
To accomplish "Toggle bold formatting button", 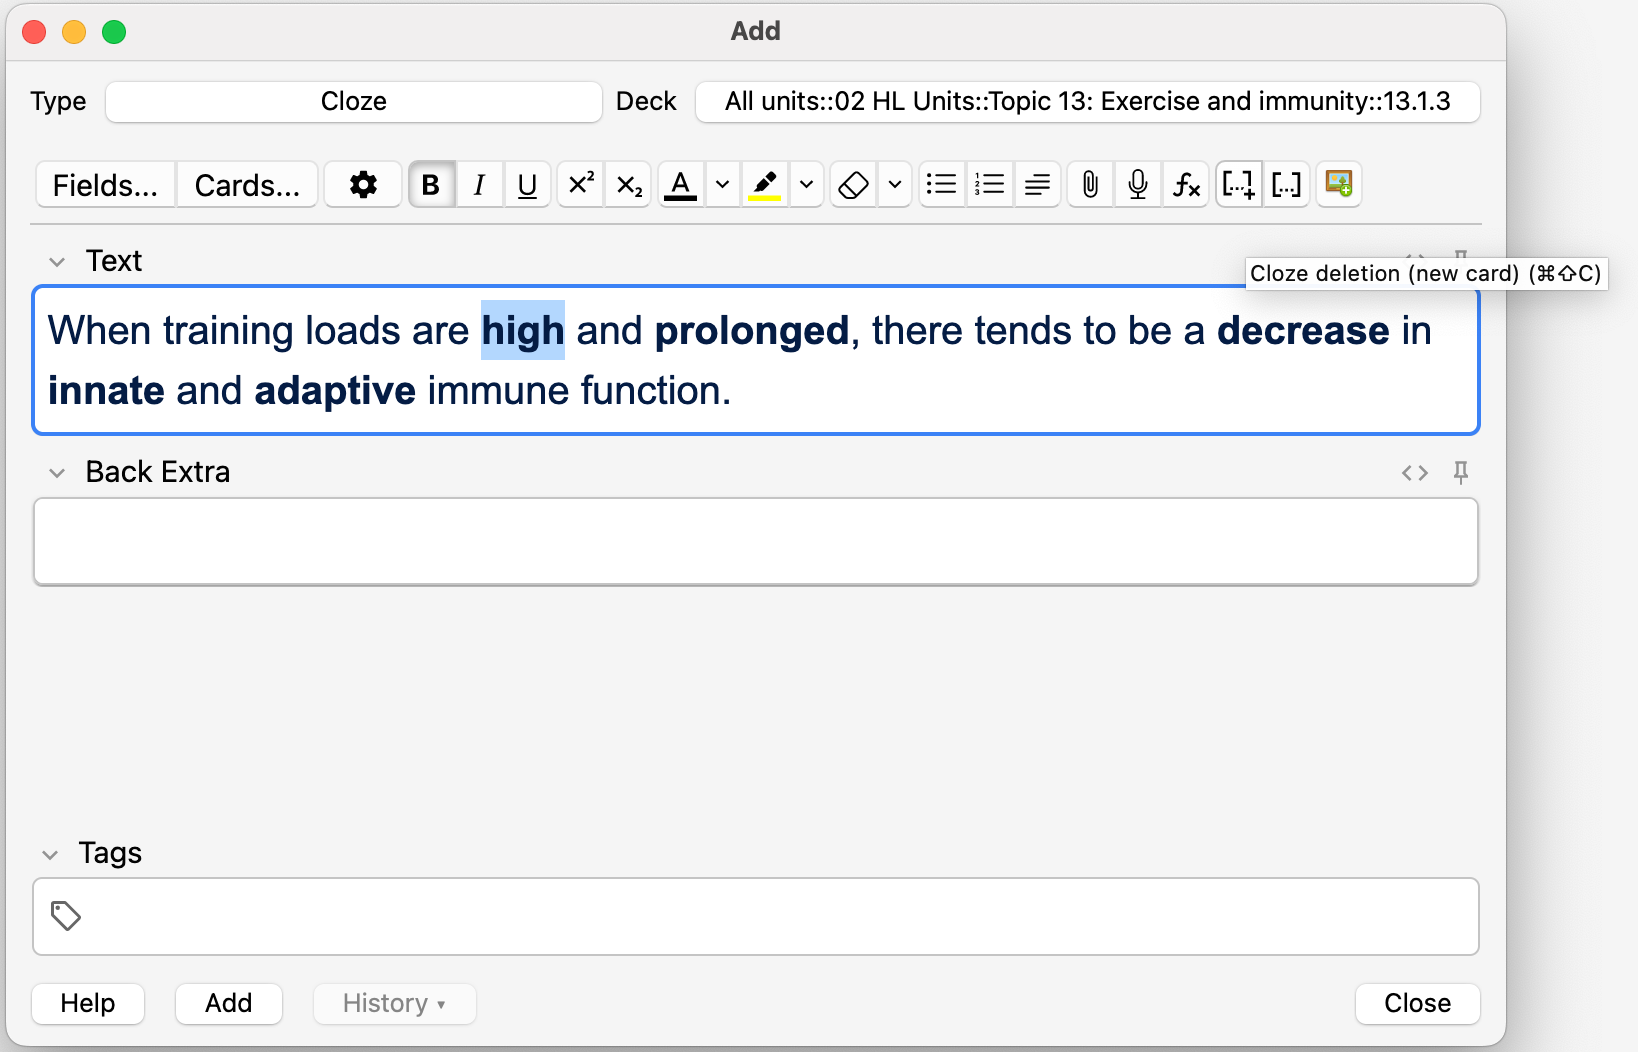I will click(x=431, y=185).
